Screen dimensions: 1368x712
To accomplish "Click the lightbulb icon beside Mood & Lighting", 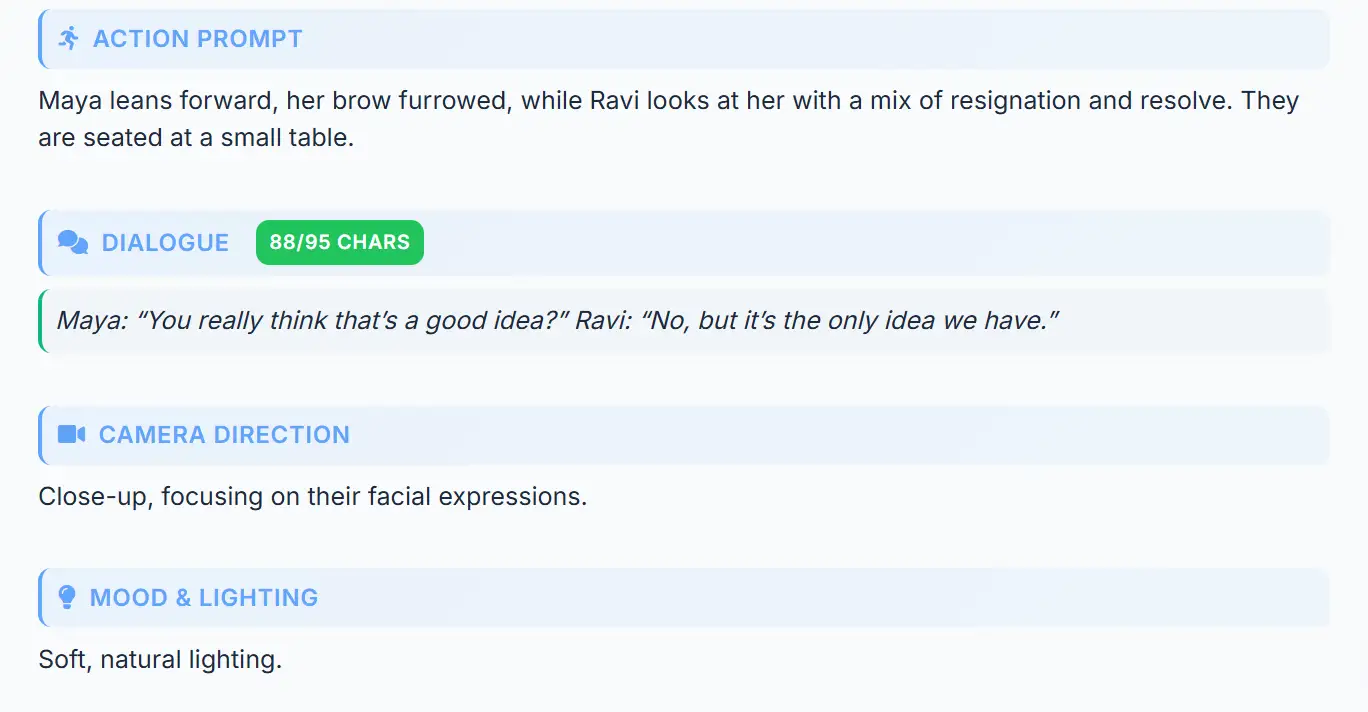I will pyautogui.click(x=67, y=597).
